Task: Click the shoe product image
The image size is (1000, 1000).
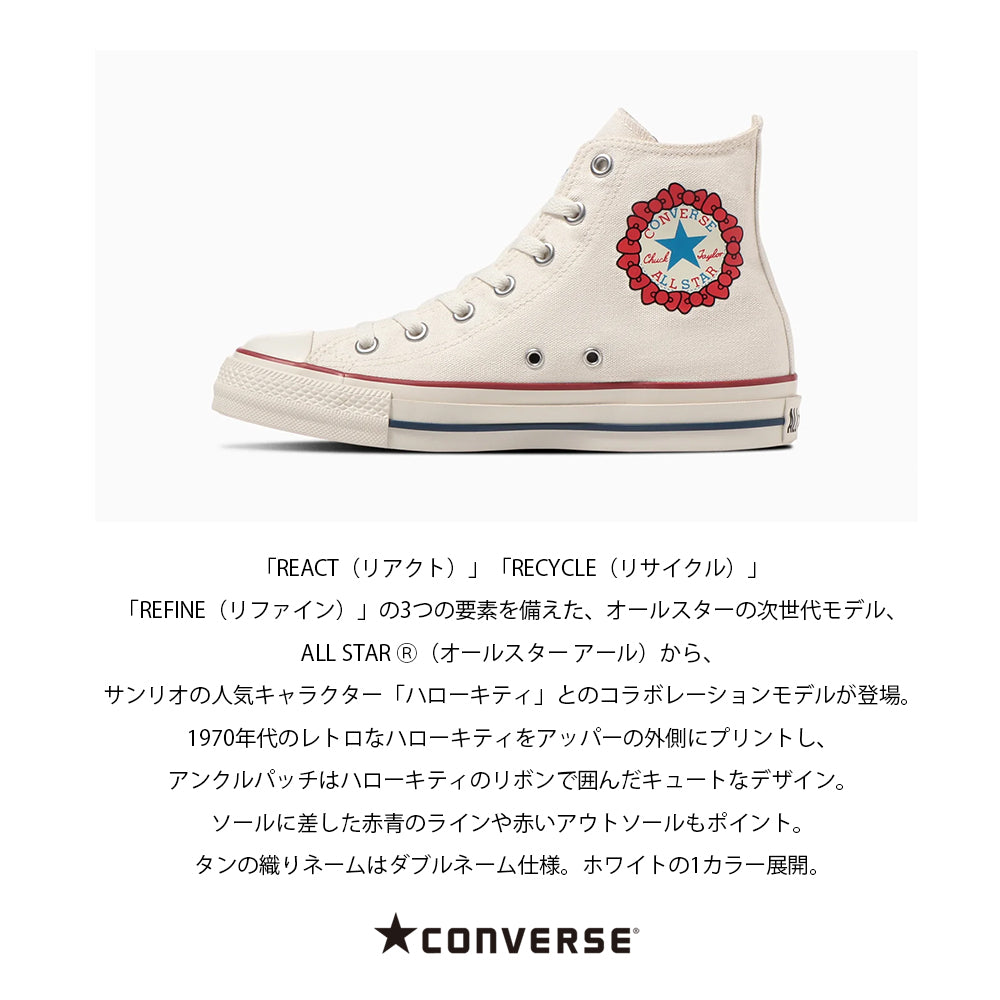Action: [506, 286]
